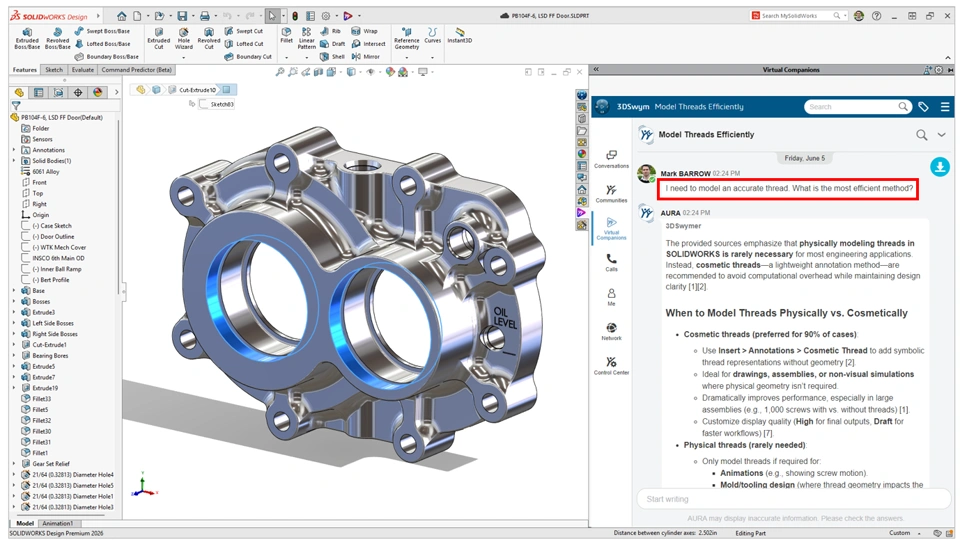Select the Rib tool
This screenshot has width=960, height=542.
330,31
